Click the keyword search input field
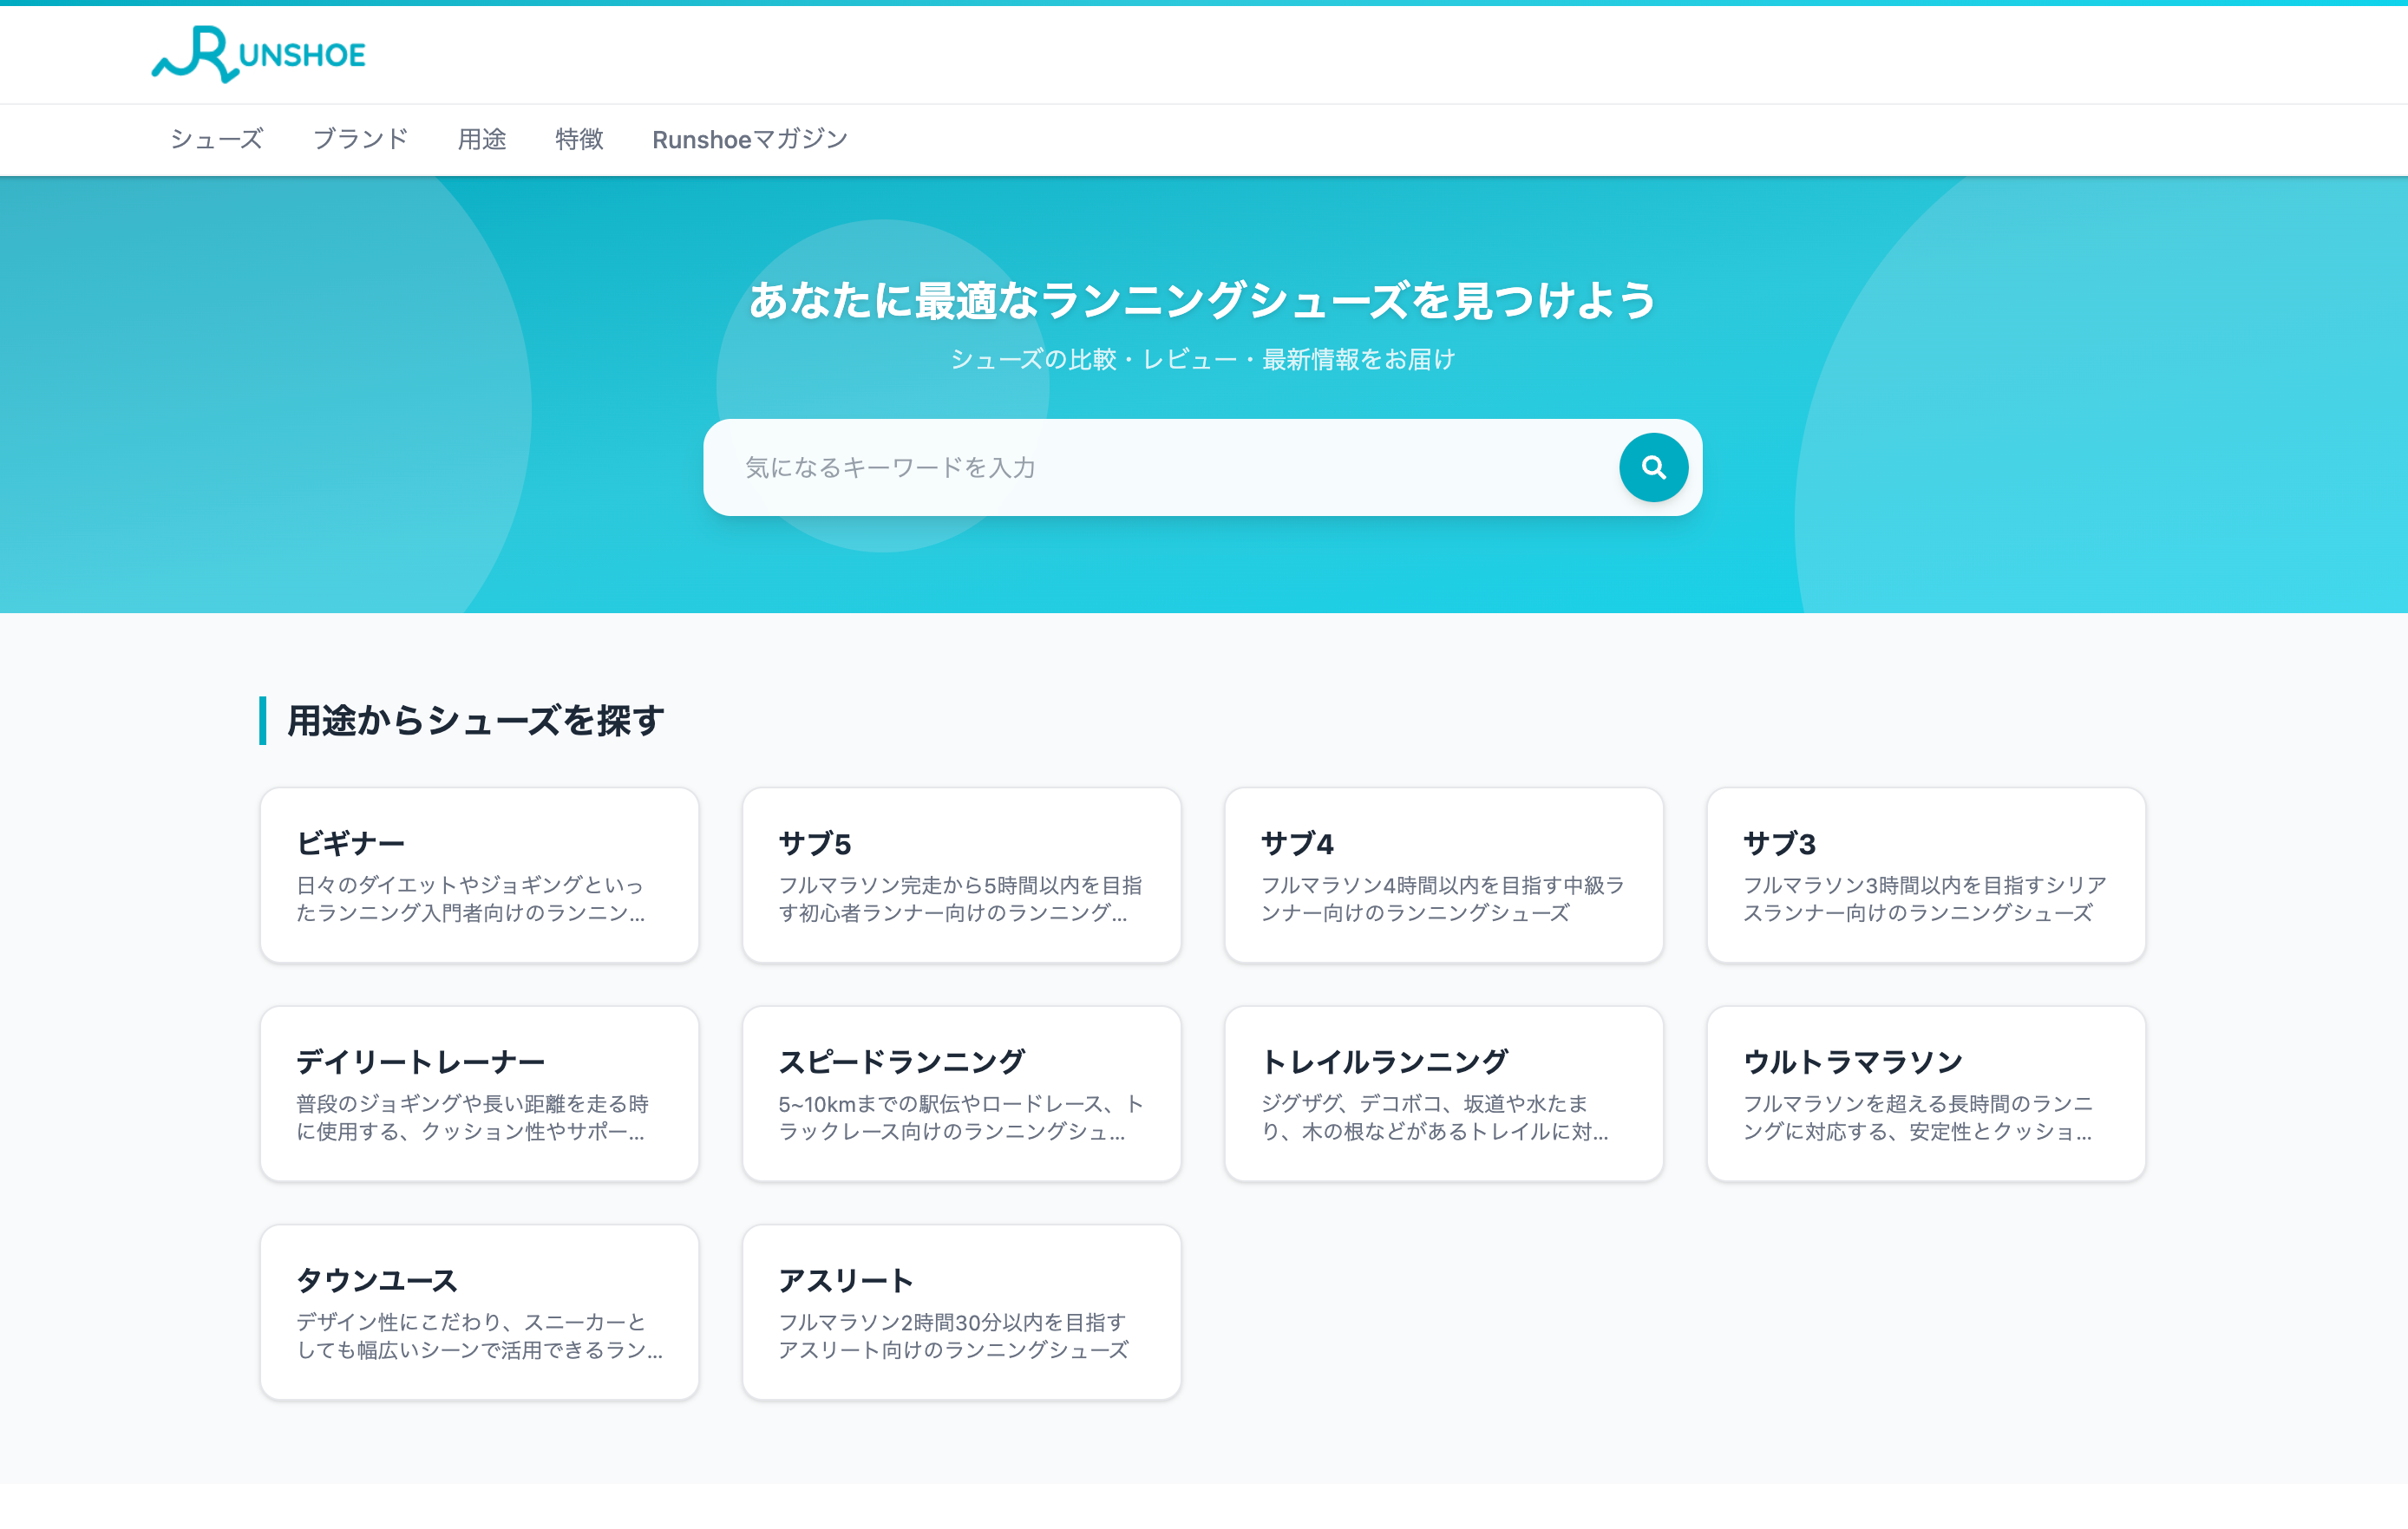The width and height of the screenshot is (2408, 1529). [1100, 467]
